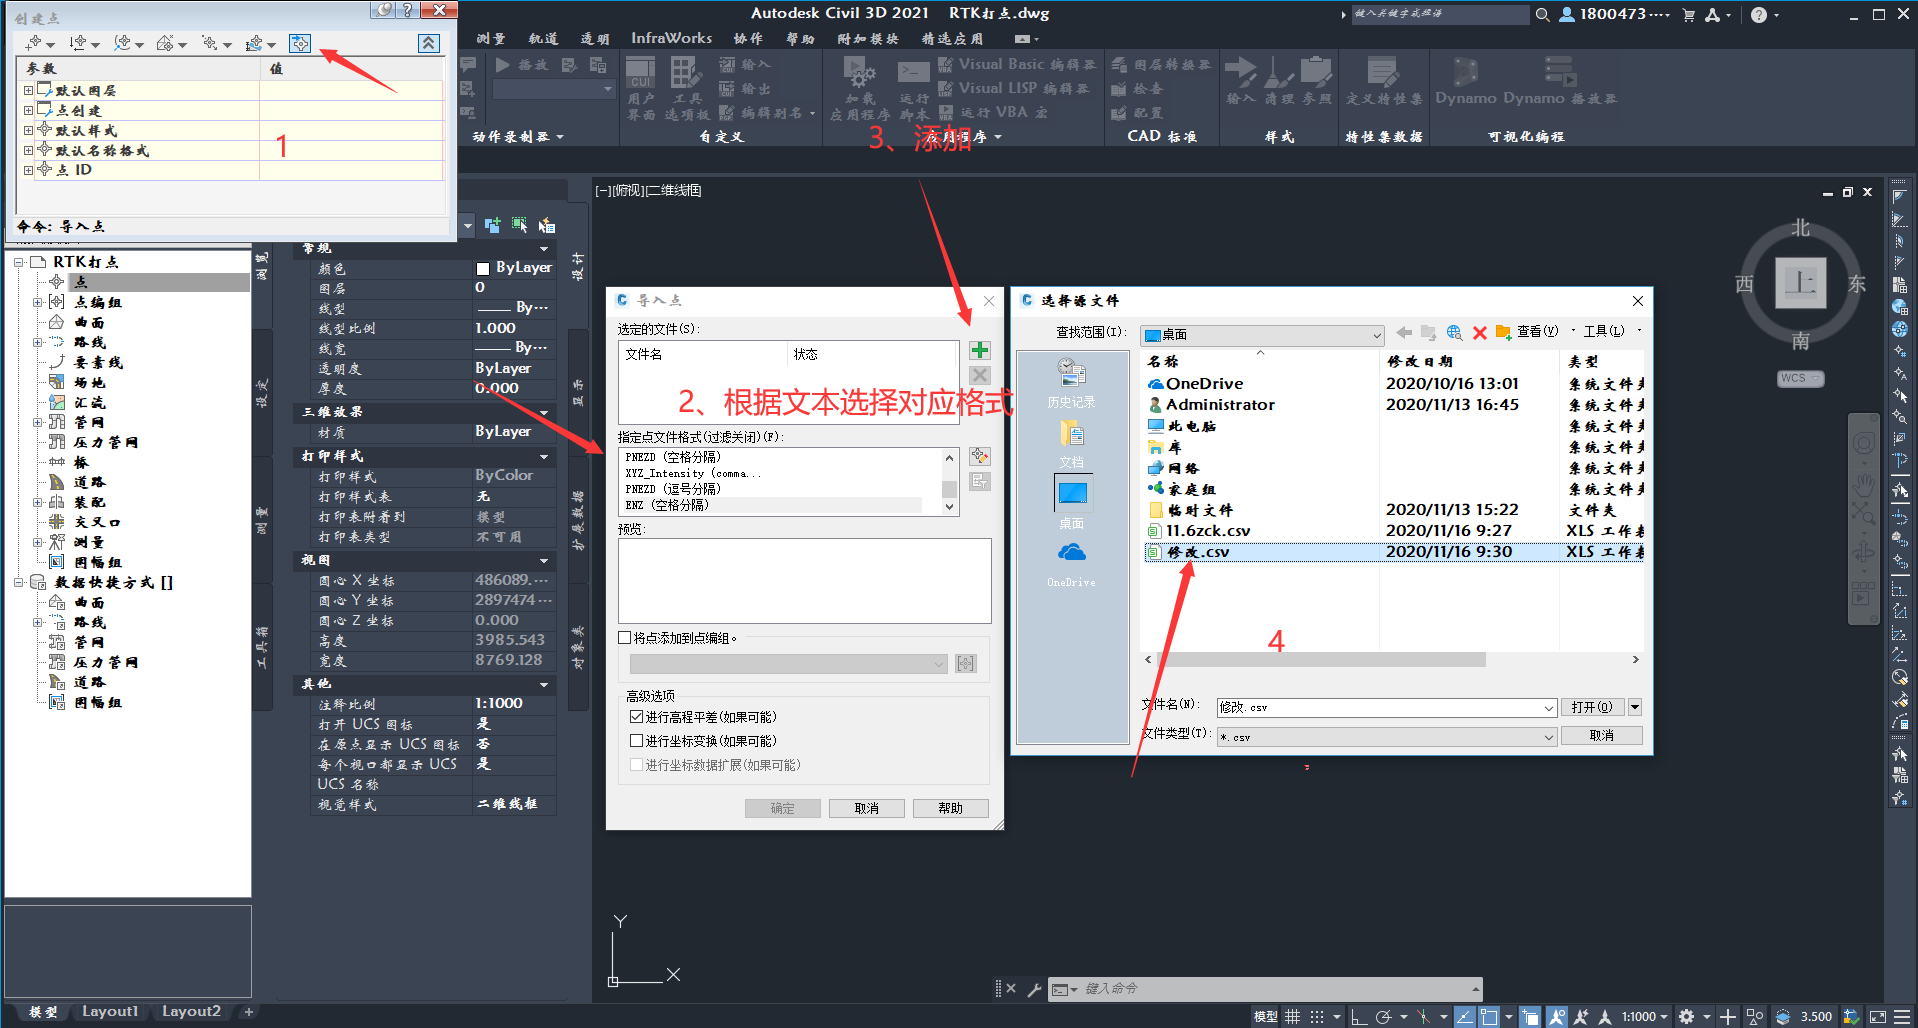
Task: Open 文件类型 dropdown showing *.csv
Action: pyautogui.click(x=1387, y=737)
